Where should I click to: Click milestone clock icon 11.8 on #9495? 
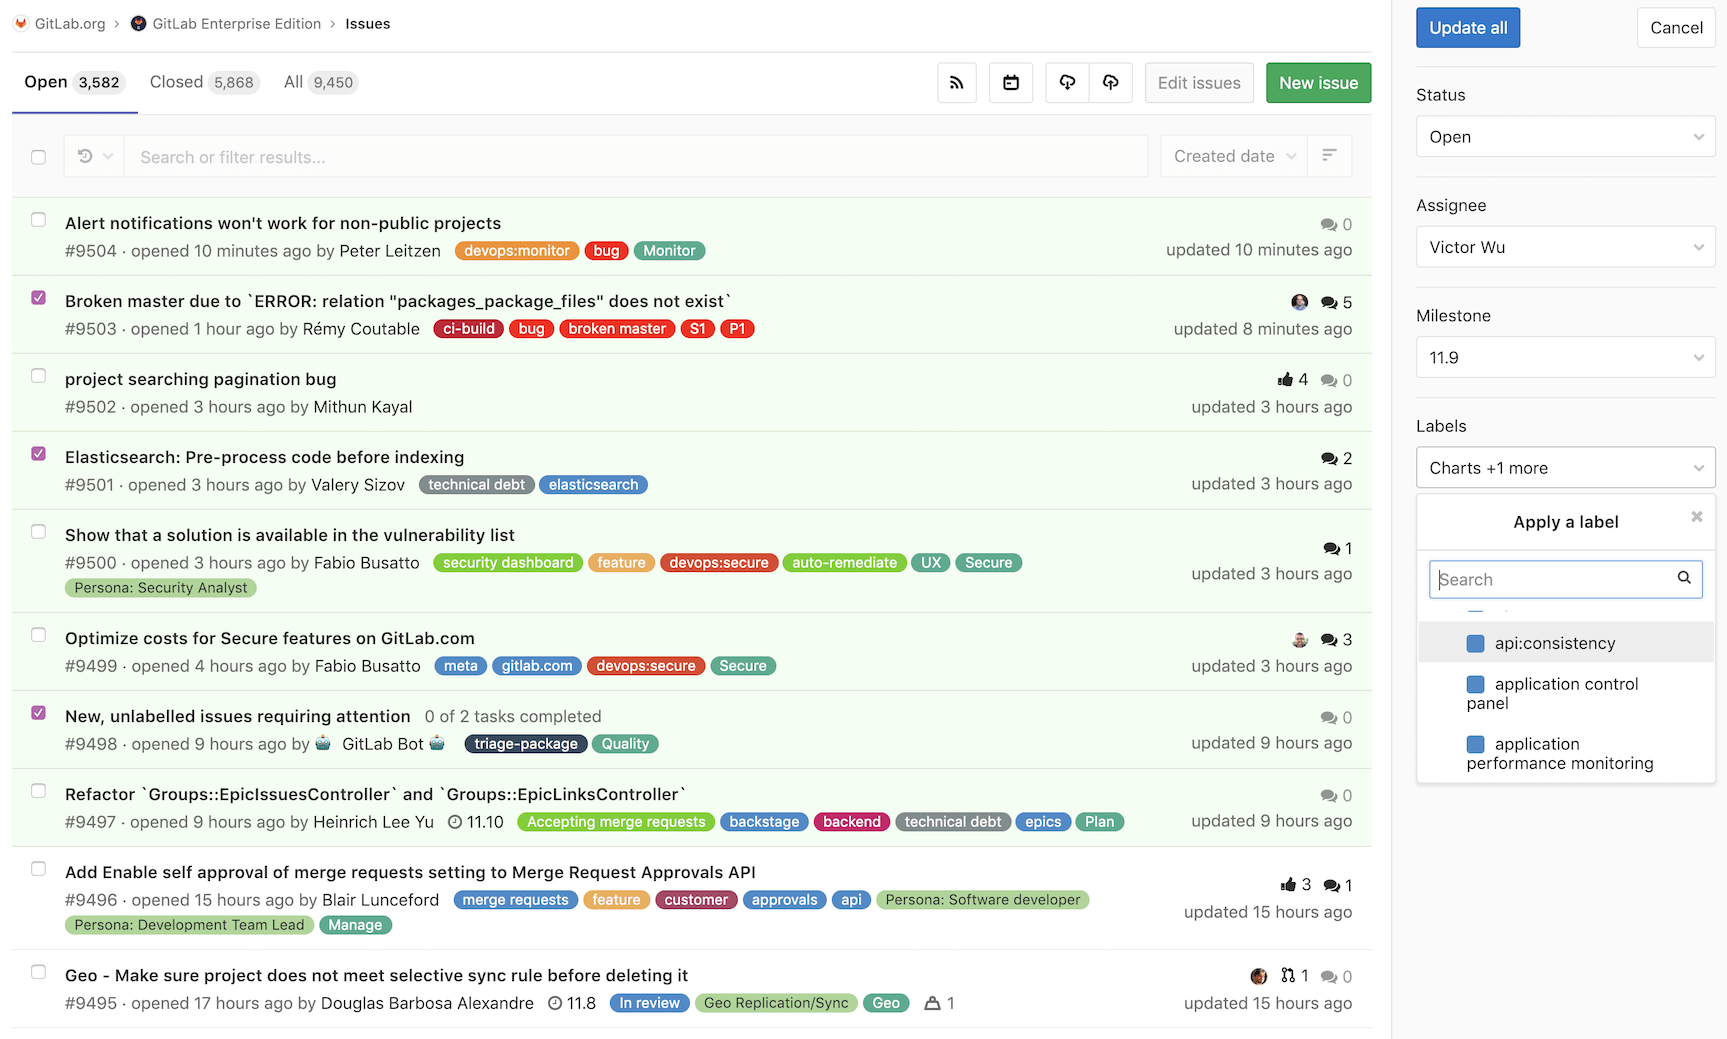(555, 1003)
